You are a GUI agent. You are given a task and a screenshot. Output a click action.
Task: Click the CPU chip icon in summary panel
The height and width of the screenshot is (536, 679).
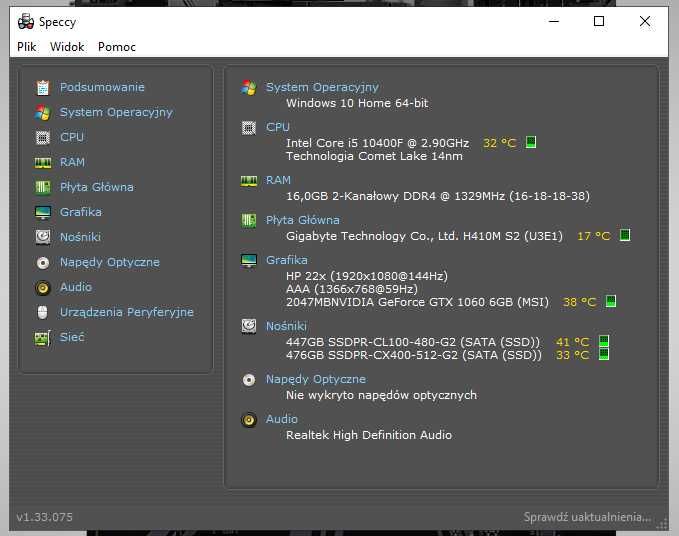point(249,128)
